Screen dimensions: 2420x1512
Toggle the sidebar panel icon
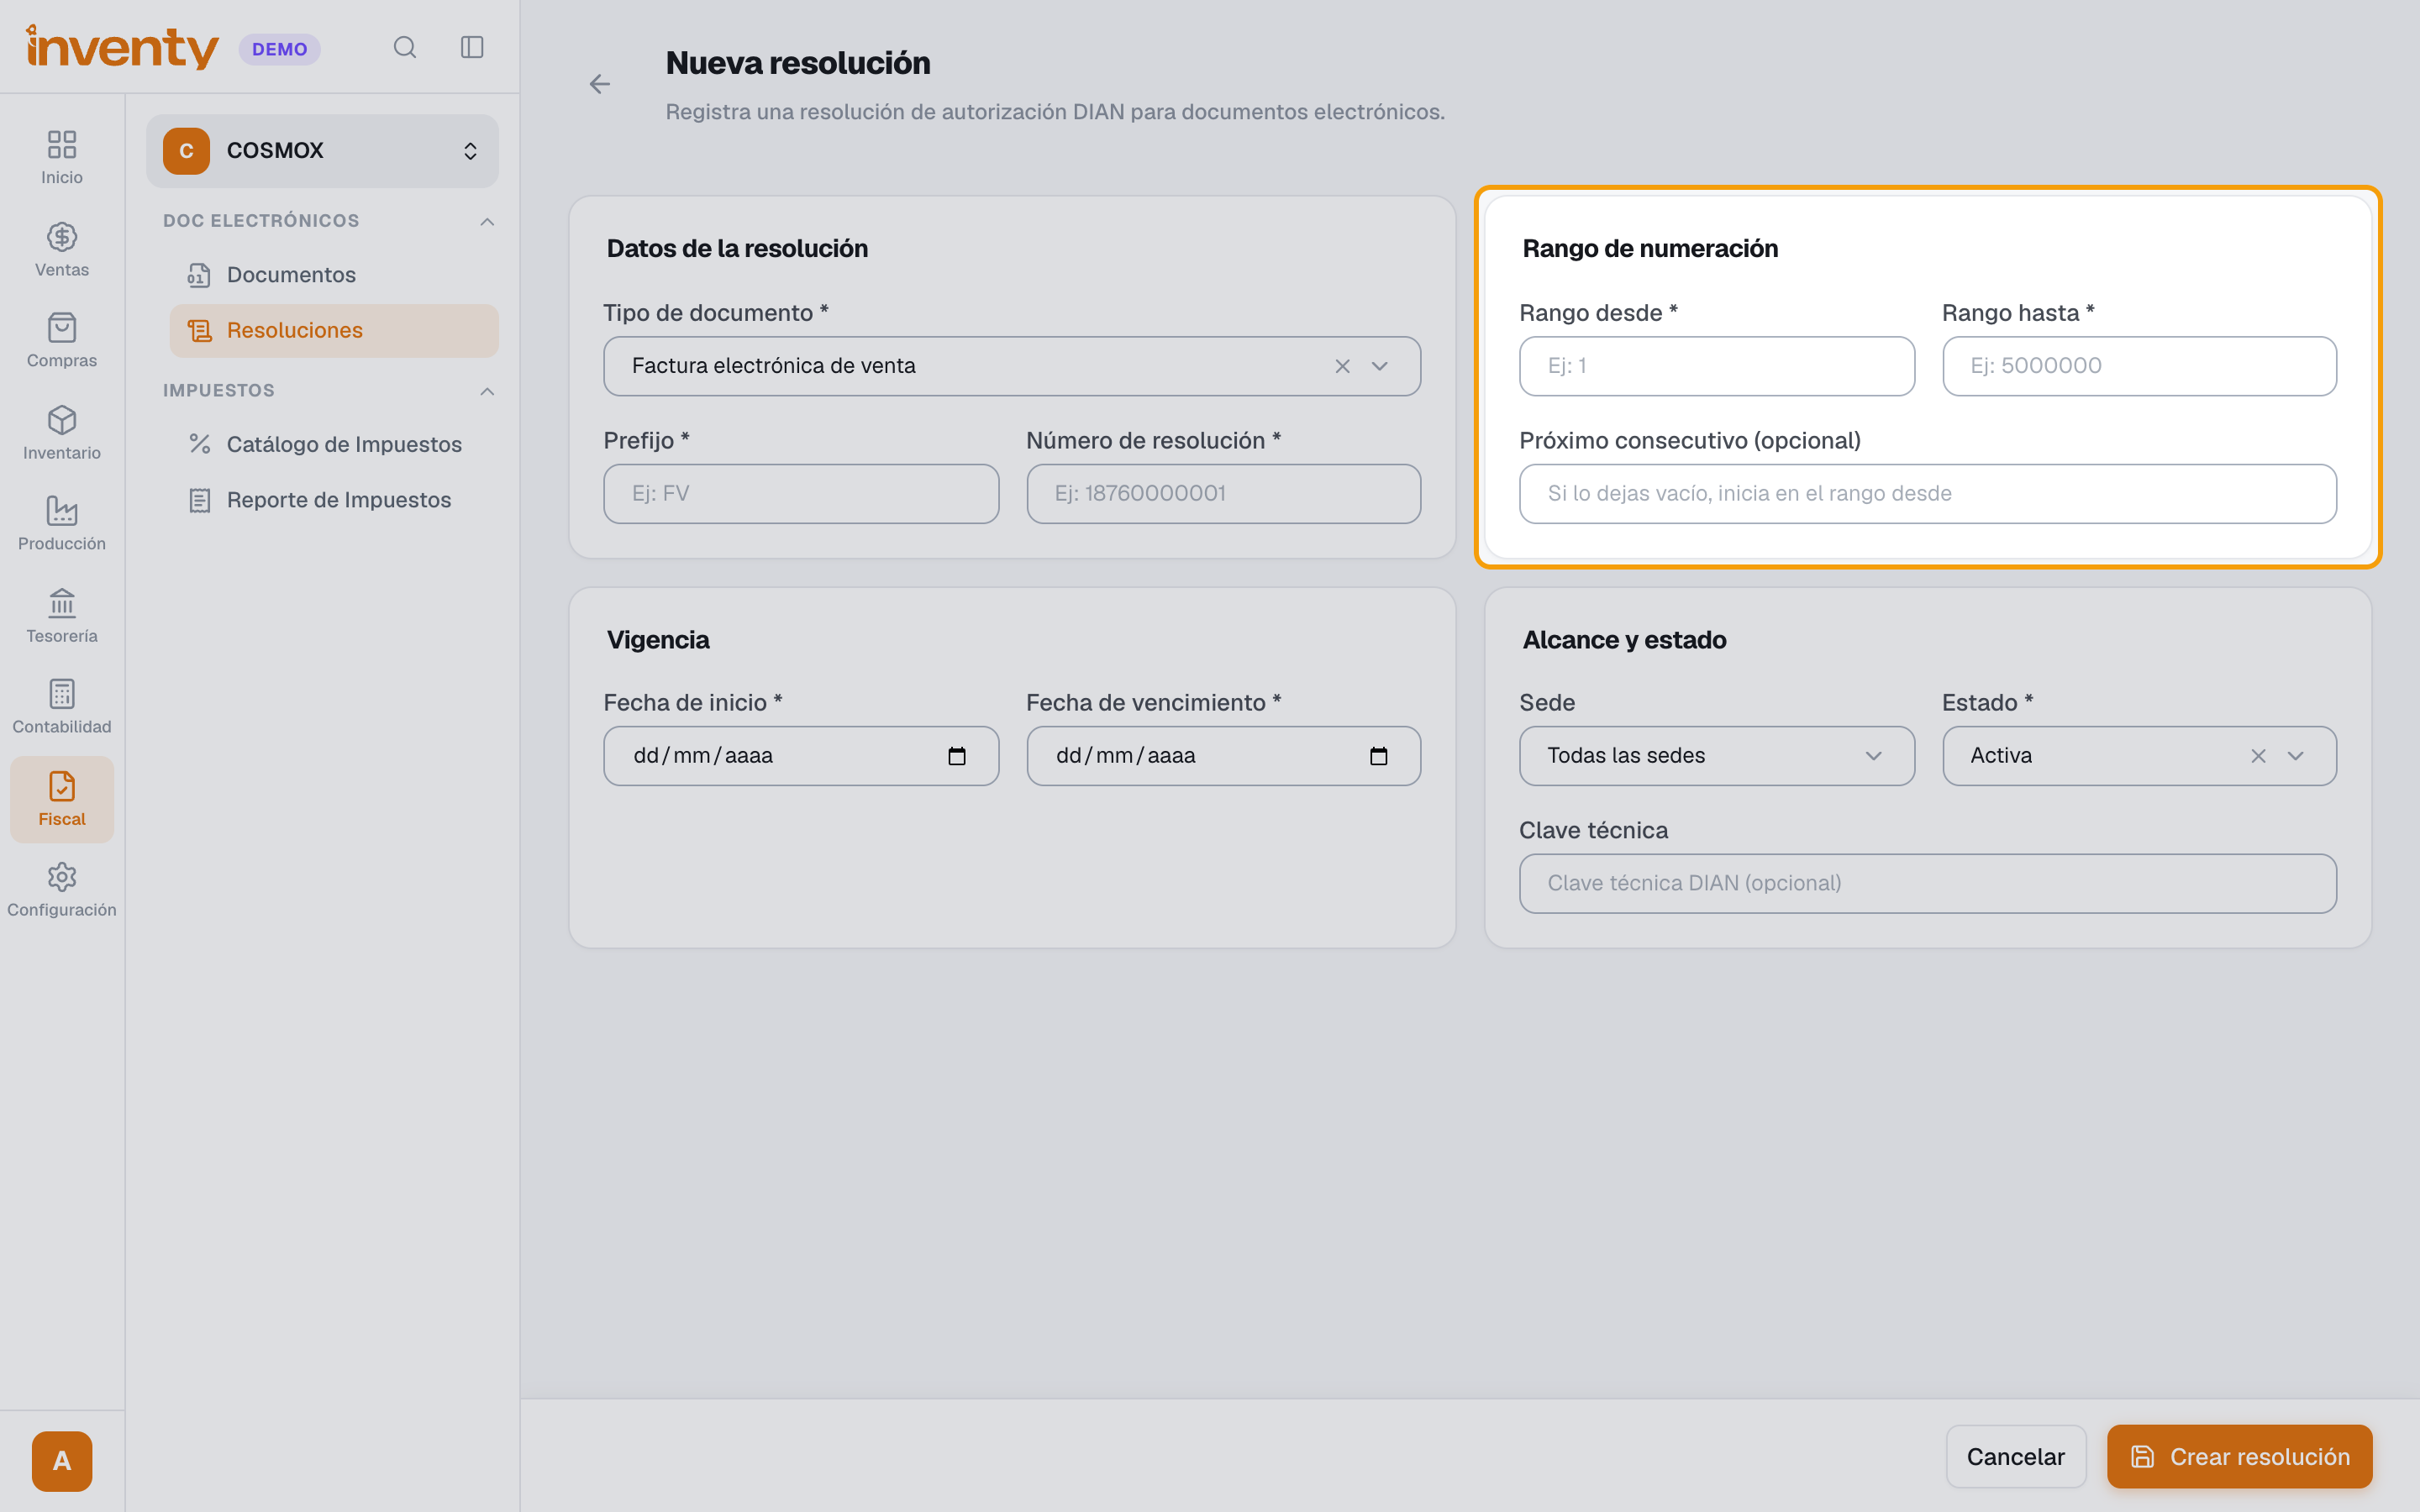(x=472, y=47)
